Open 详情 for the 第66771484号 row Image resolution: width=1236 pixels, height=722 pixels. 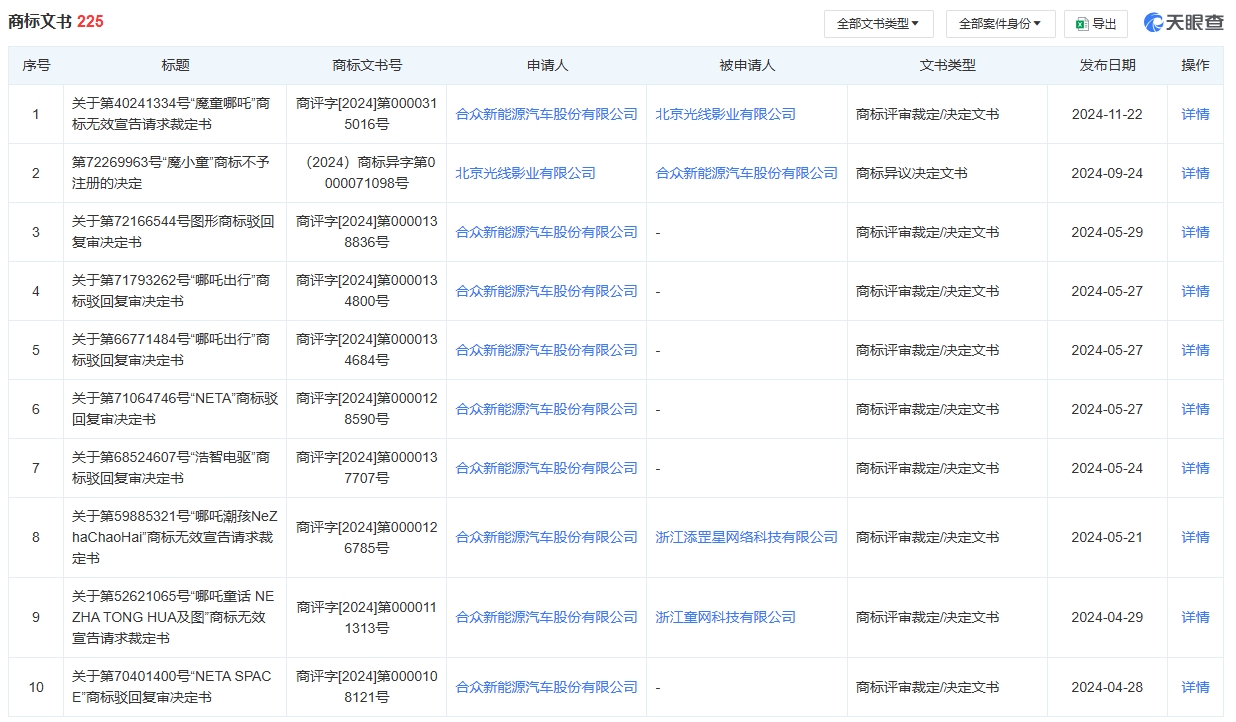(1195, 350)
